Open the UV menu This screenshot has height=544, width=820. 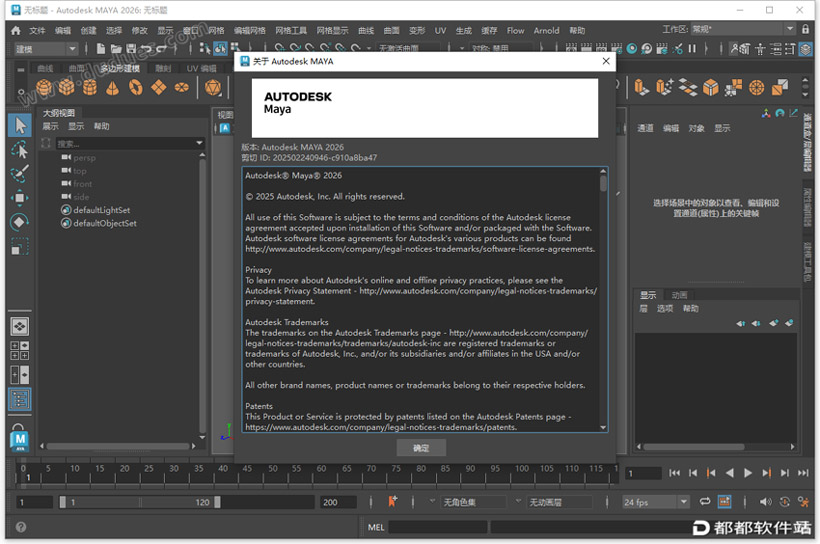point(440,31)
